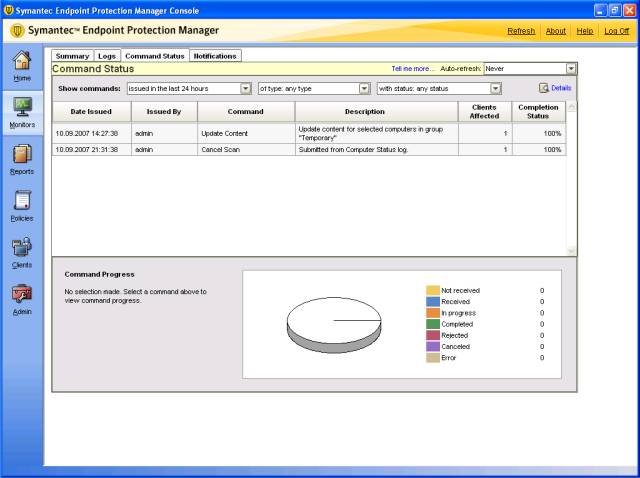Open the Help link
This screenshot has width=640, height=478.
pos(584,31)
